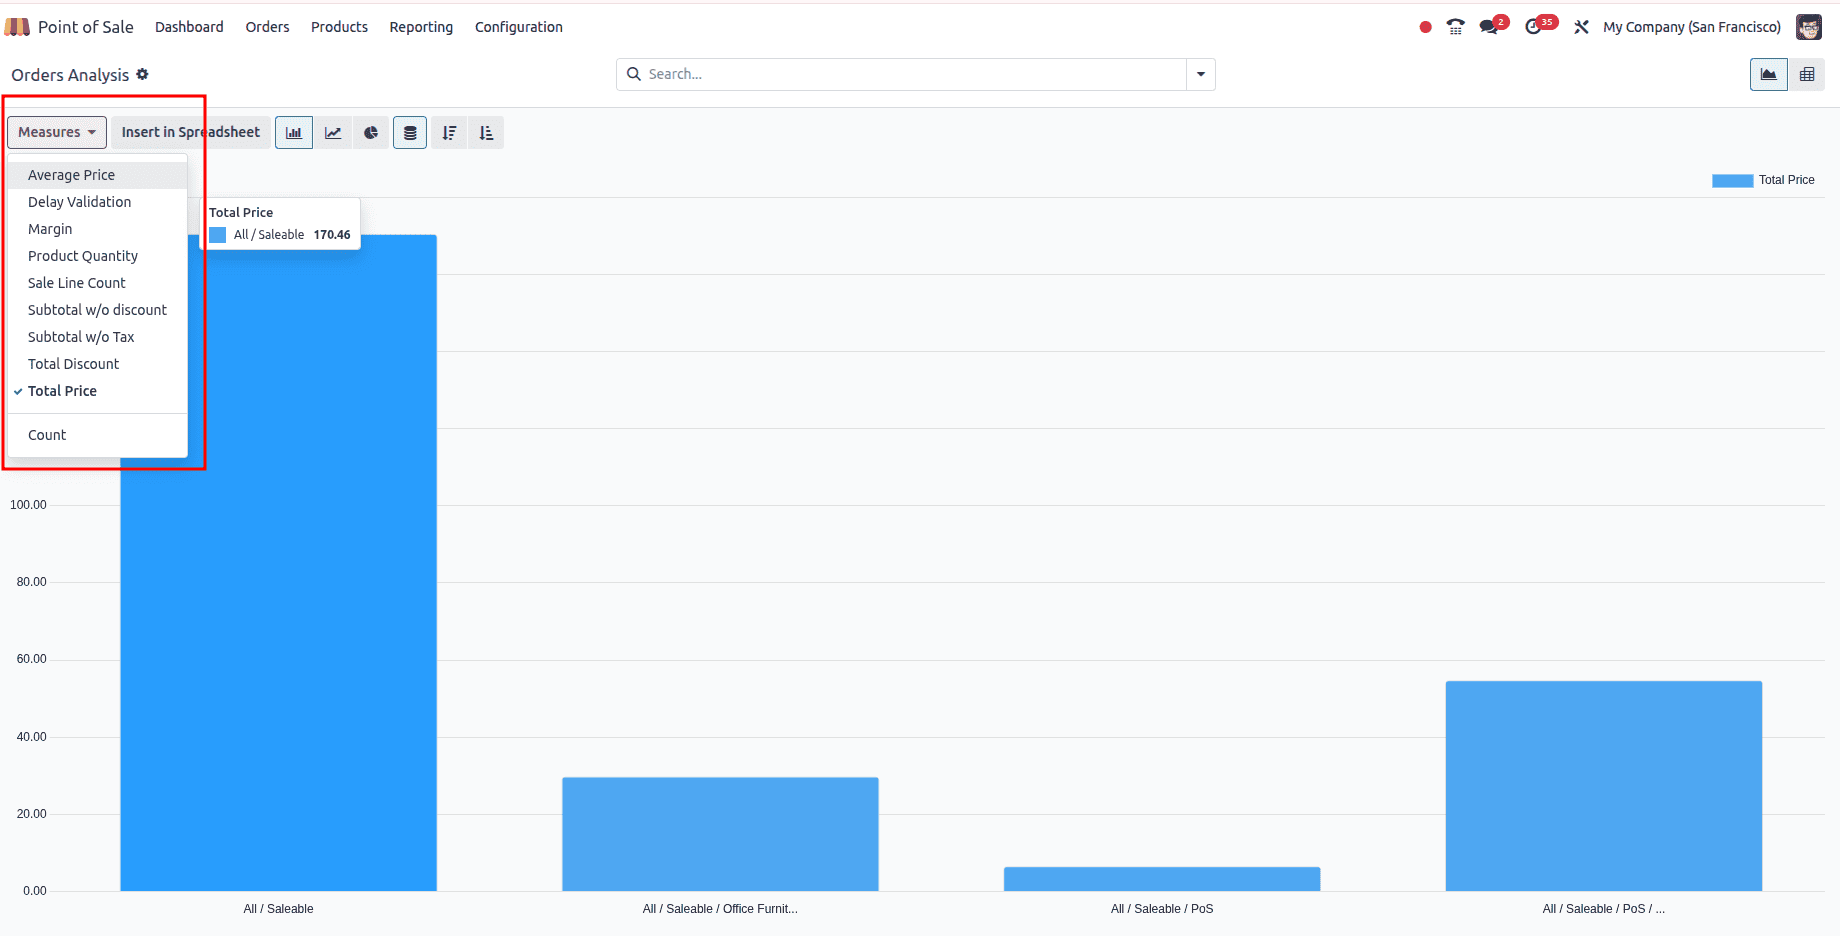Click the Insert in Spreadsheet button
This screenshot has height=936, width=1840.
(189, 132)
